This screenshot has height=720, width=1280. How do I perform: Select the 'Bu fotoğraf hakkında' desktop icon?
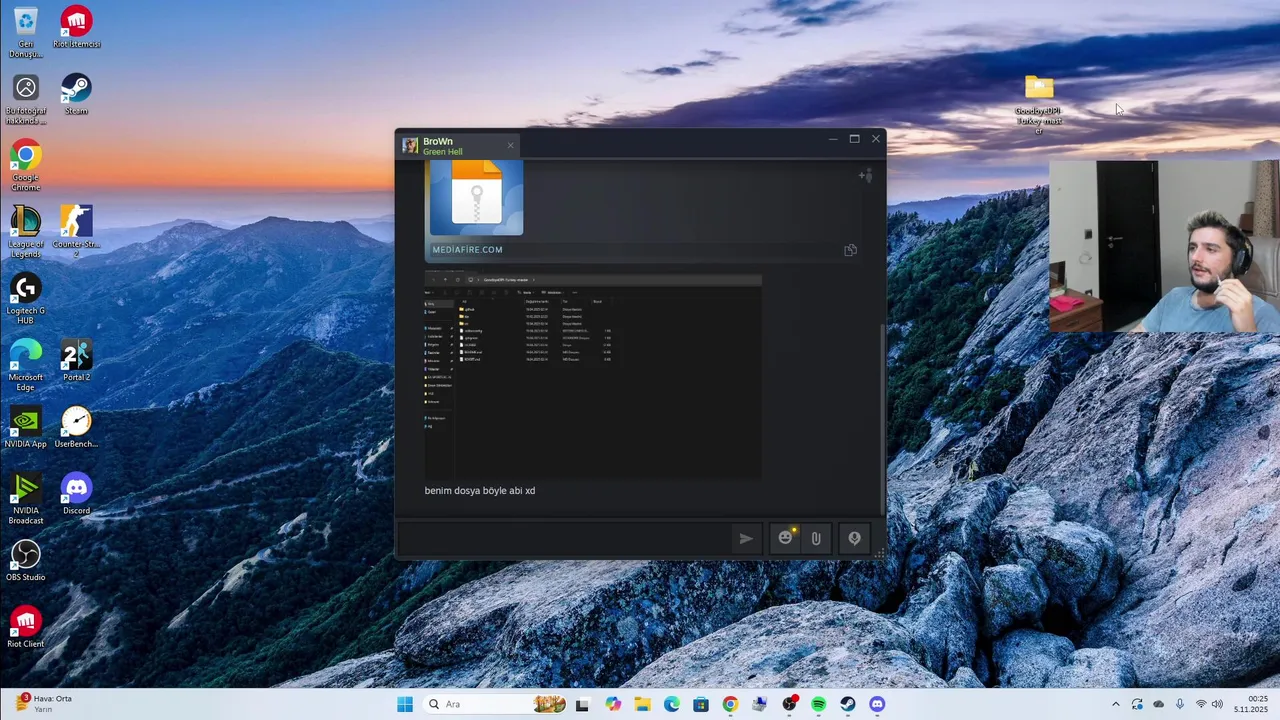click(x=26, y=99)
